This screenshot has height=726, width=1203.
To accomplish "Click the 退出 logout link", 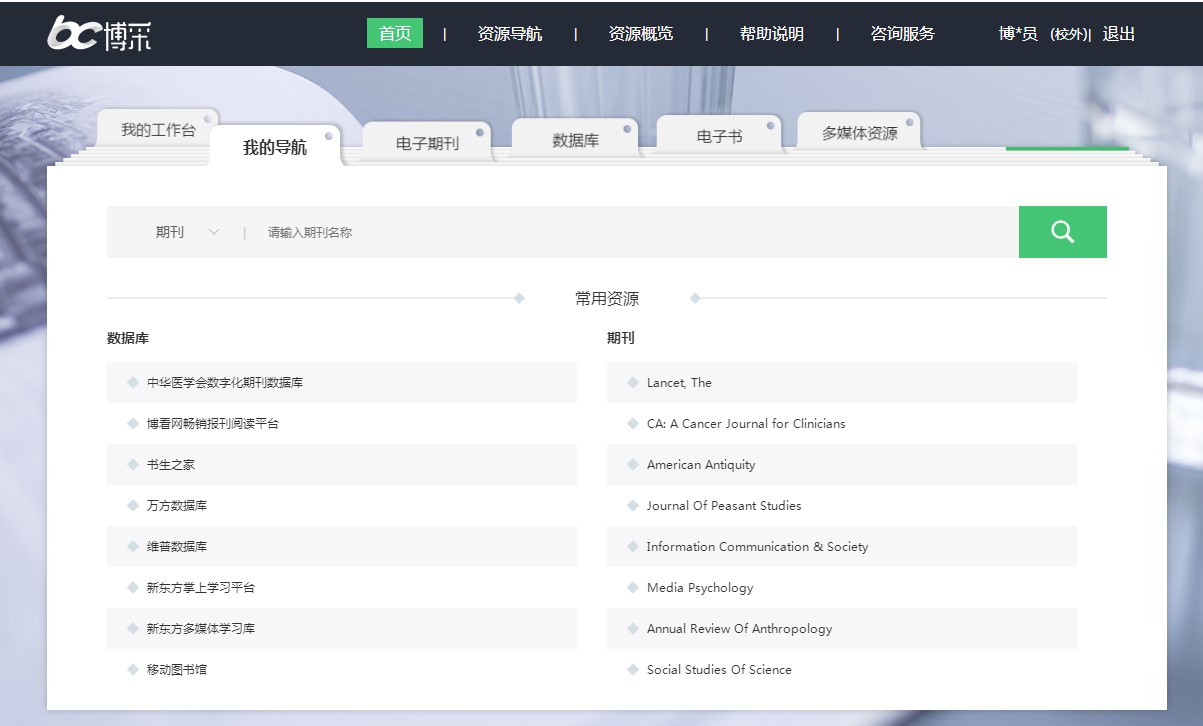I will pyautogui.click(x=1118, y=34).
